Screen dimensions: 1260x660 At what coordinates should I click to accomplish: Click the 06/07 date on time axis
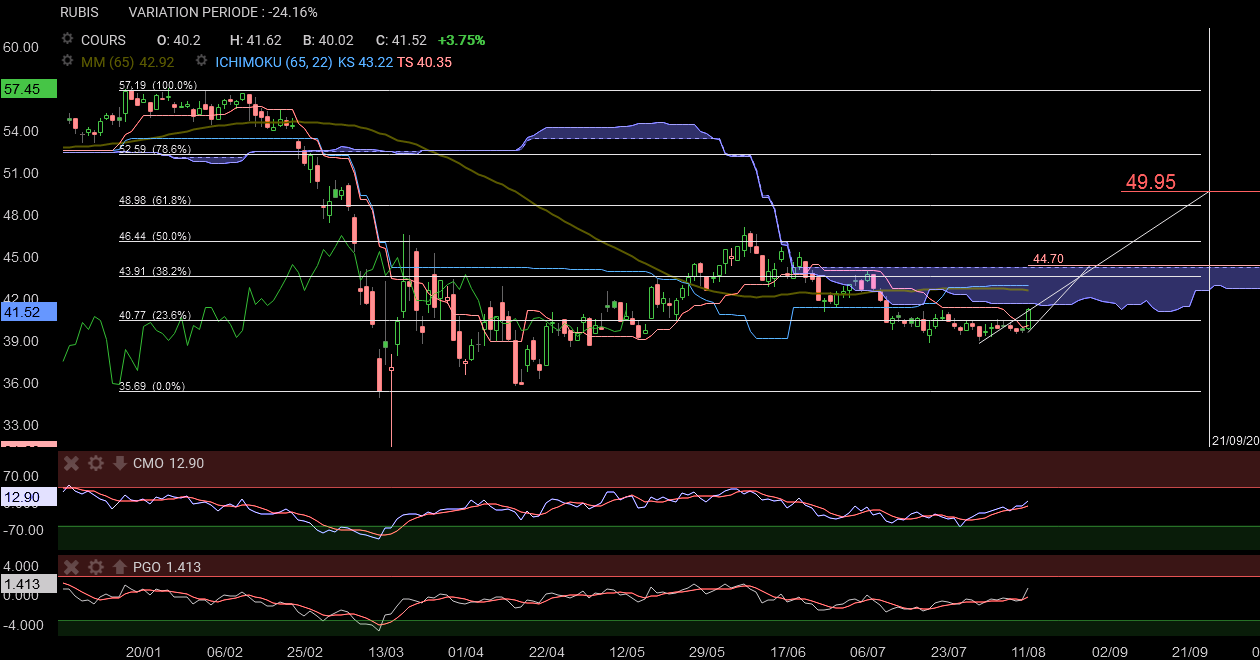point(868,651)
